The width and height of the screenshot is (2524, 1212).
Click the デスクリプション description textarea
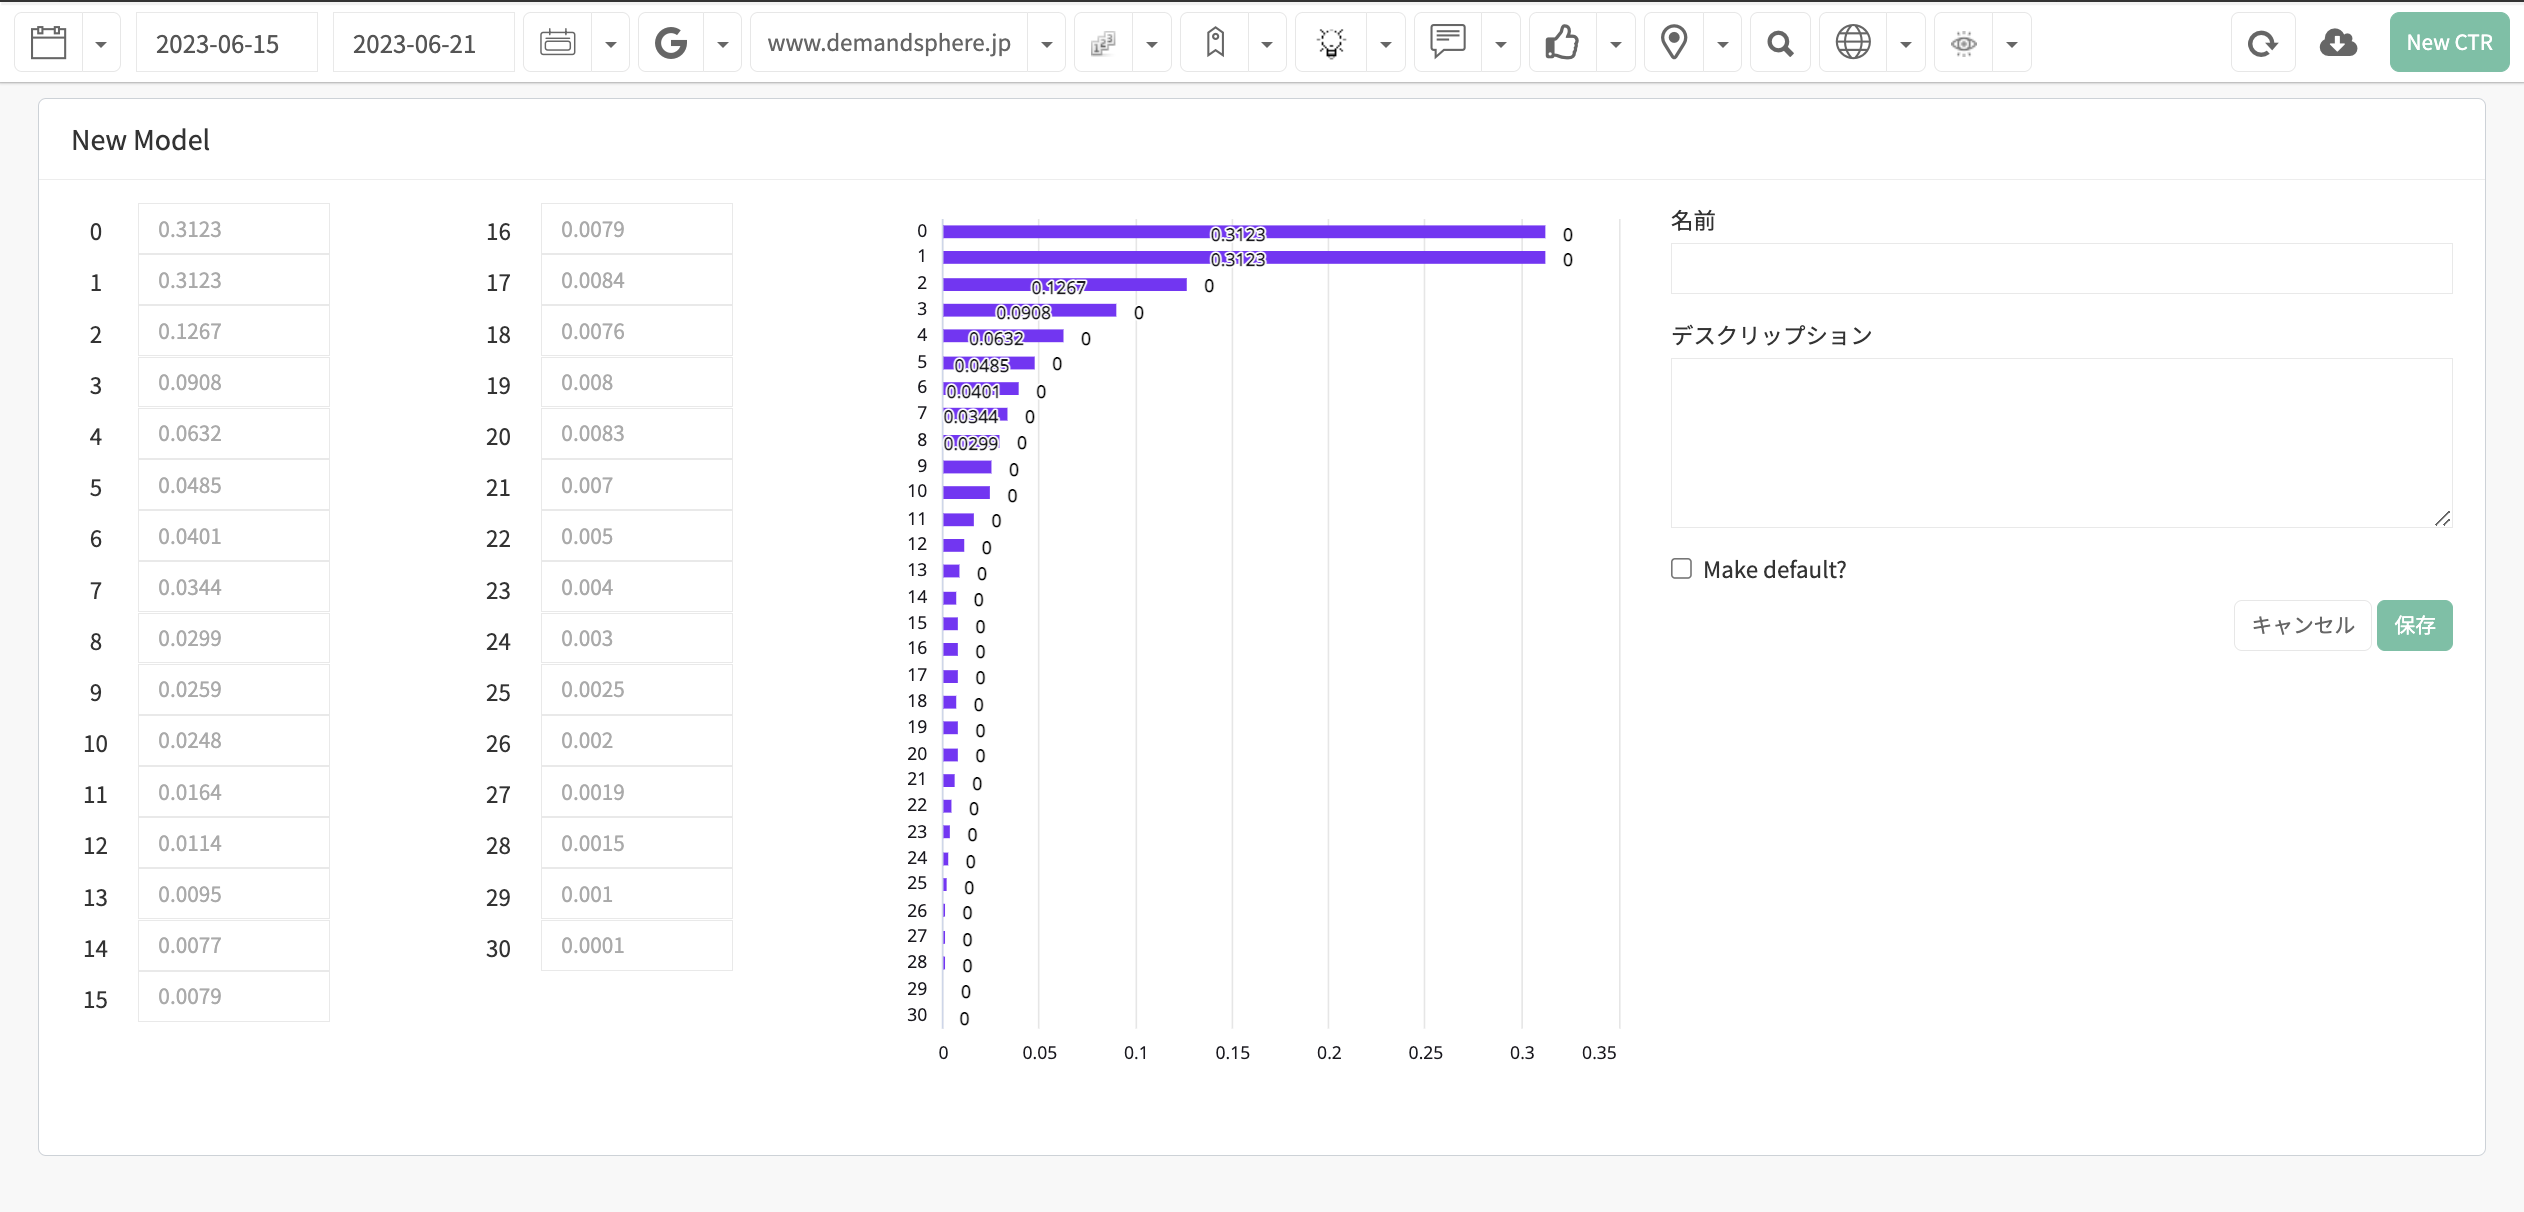[x=2061, y=442]
